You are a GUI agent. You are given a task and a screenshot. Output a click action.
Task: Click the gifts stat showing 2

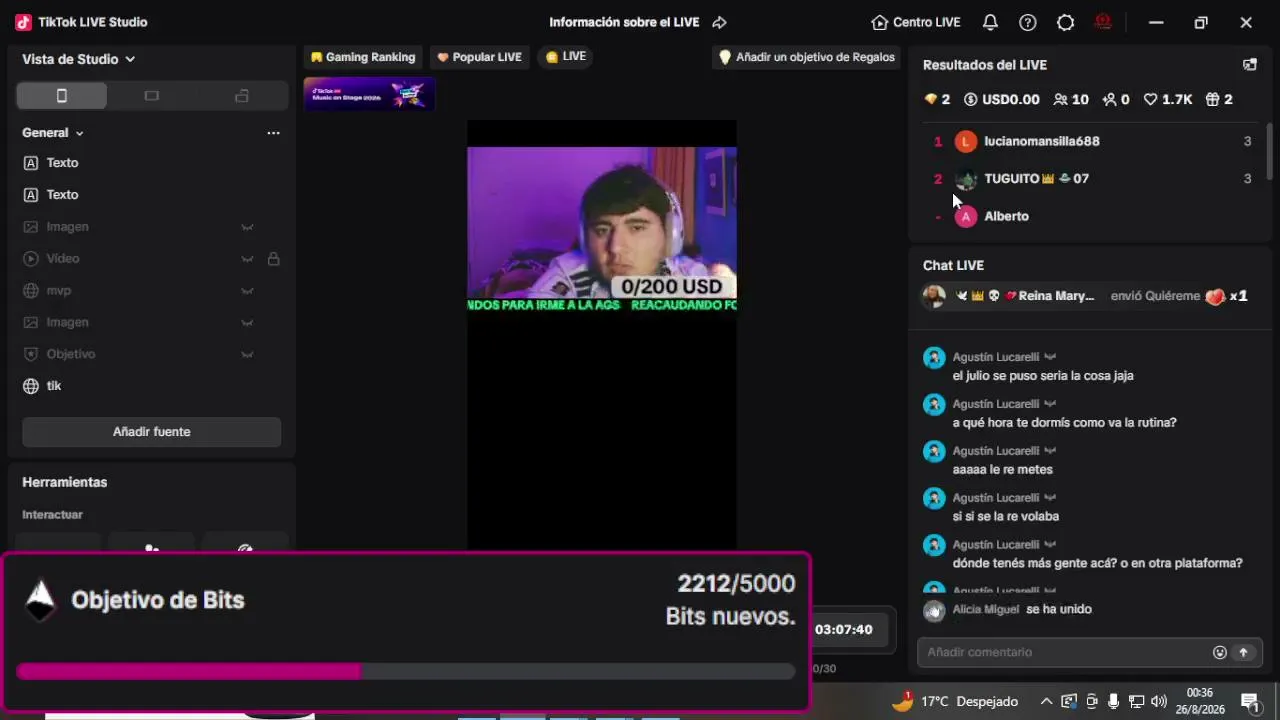coord(1219,100)
